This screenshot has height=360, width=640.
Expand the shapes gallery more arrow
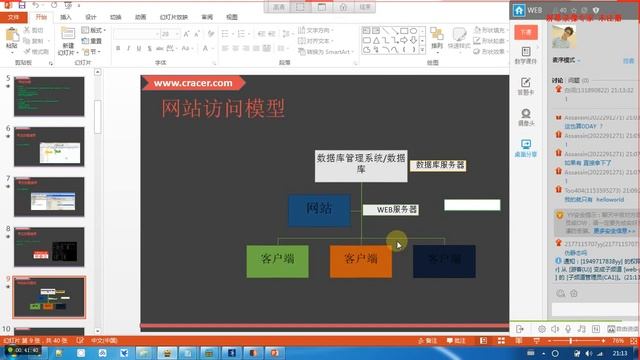(422, 50)
